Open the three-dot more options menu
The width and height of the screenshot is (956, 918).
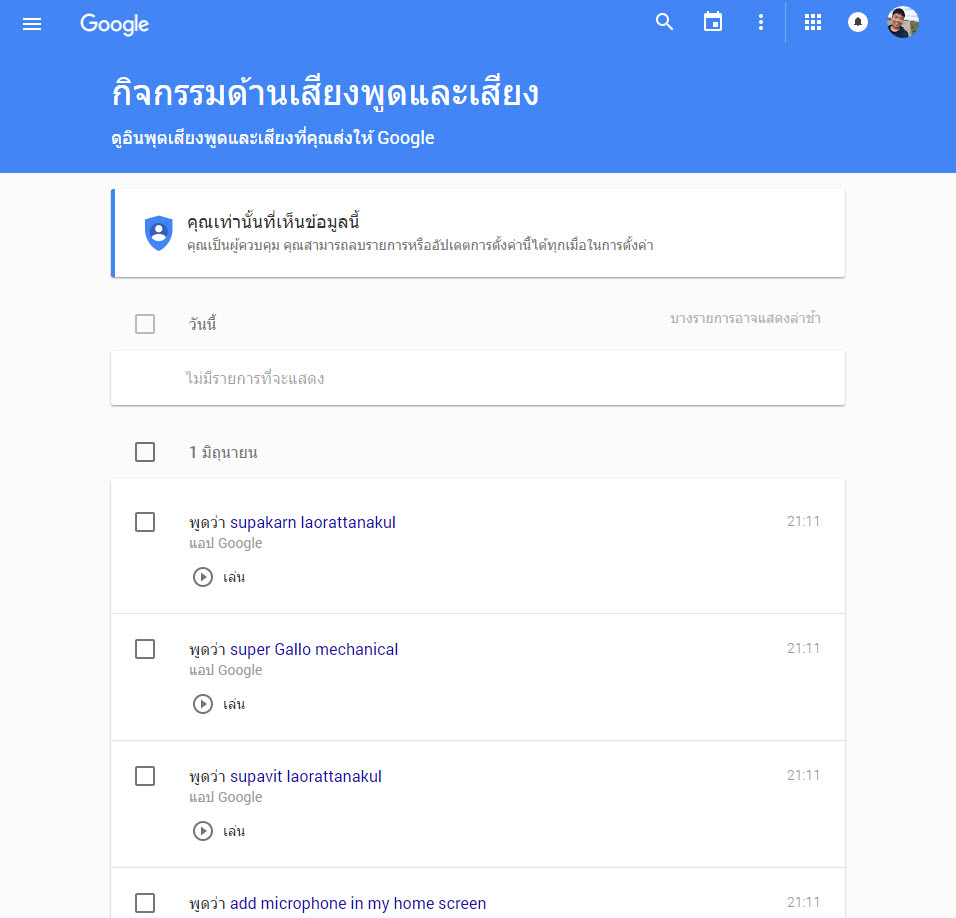point(761,22)
